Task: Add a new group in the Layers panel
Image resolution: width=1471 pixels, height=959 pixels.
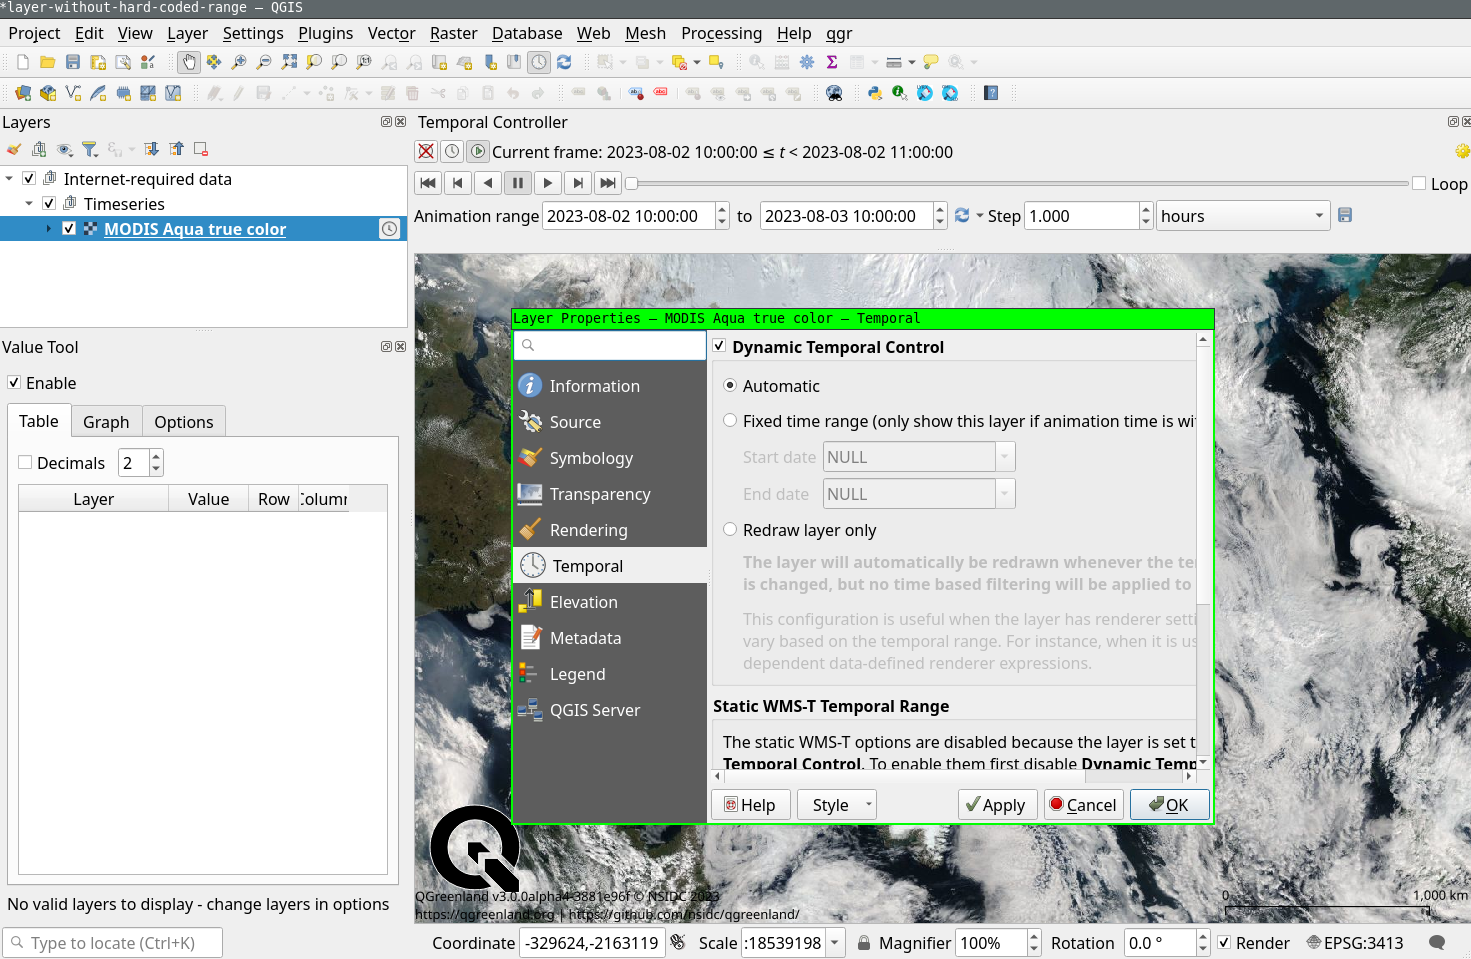Action: click(x=38, y=148)
